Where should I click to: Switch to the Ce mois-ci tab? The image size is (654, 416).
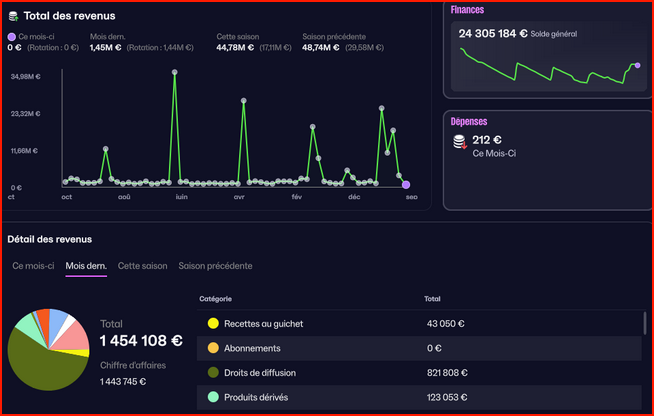(x=33, y=266)
